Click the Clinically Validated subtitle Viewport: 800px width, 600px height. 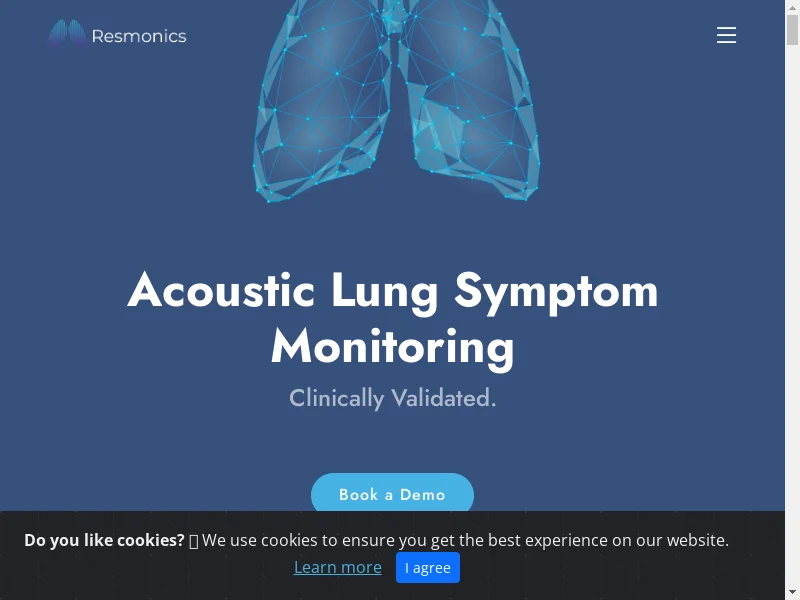pos(392,398)
